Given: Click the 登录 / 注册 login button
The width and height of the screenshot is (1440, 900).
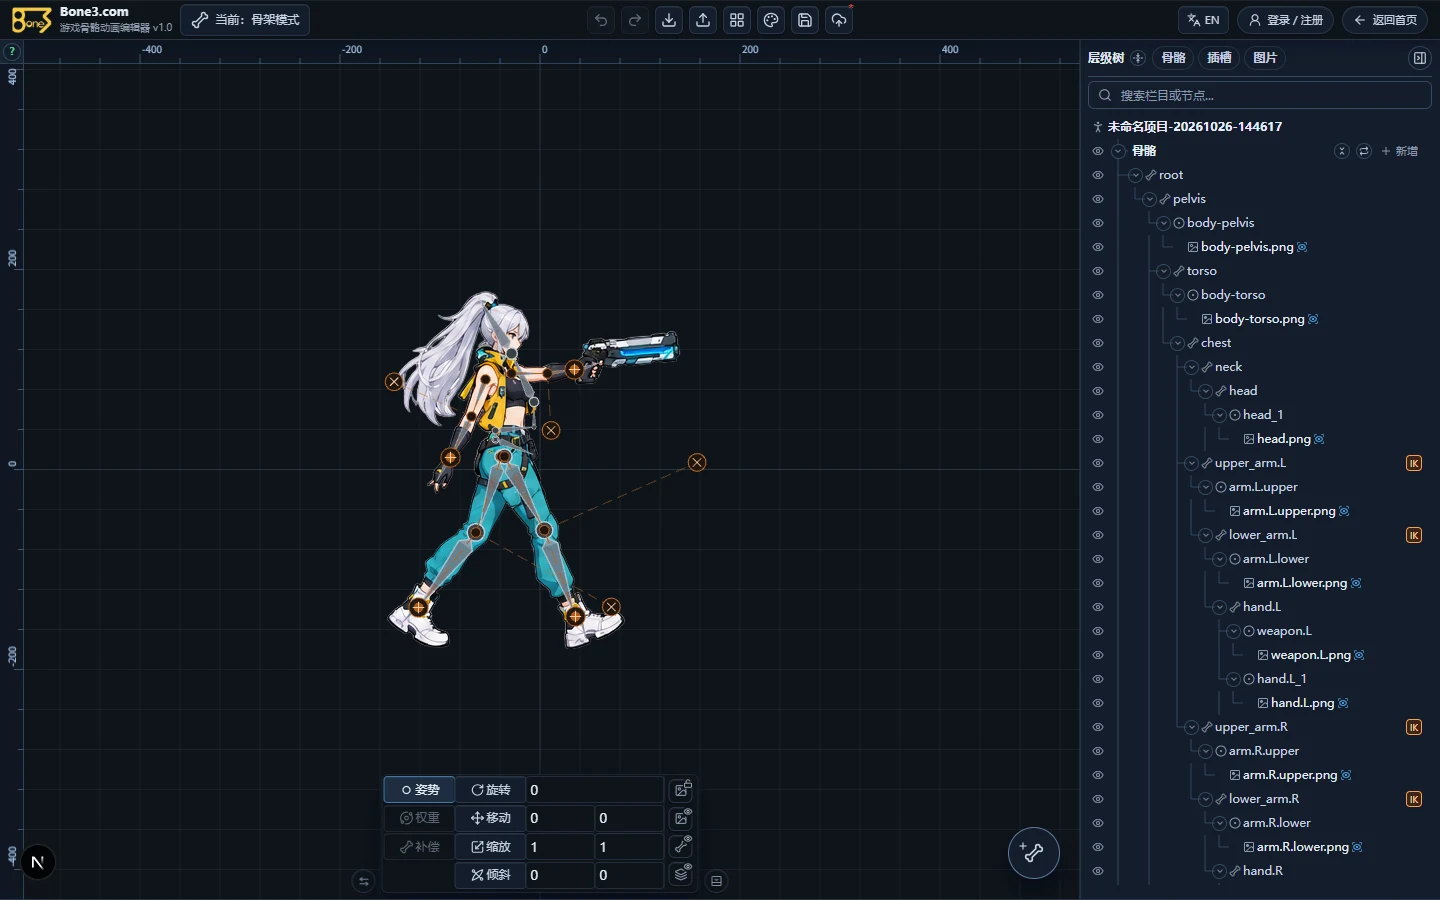Looking at the screenshot, I should tap(1286, 20).
